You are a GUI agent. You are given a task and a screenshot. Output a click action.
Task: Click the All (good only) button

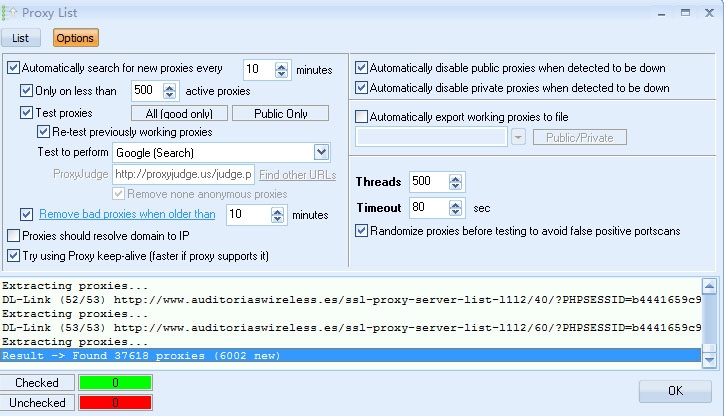(179, 114)
